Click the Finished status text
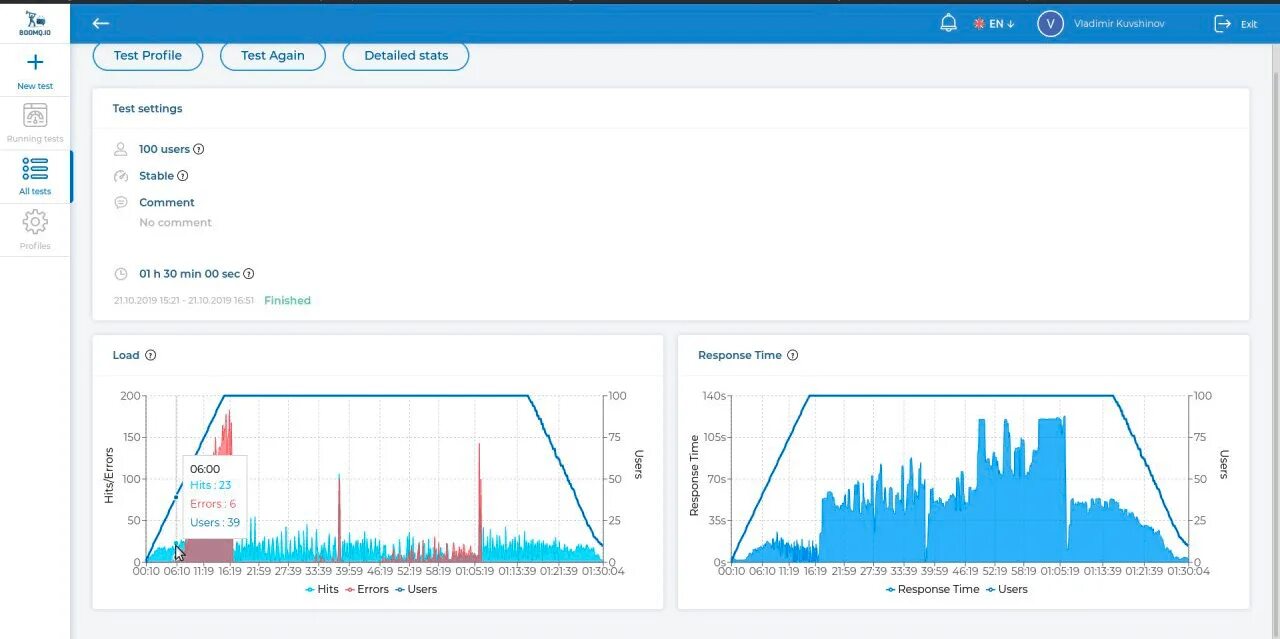The image size is (1280, 639). point(287,300)
